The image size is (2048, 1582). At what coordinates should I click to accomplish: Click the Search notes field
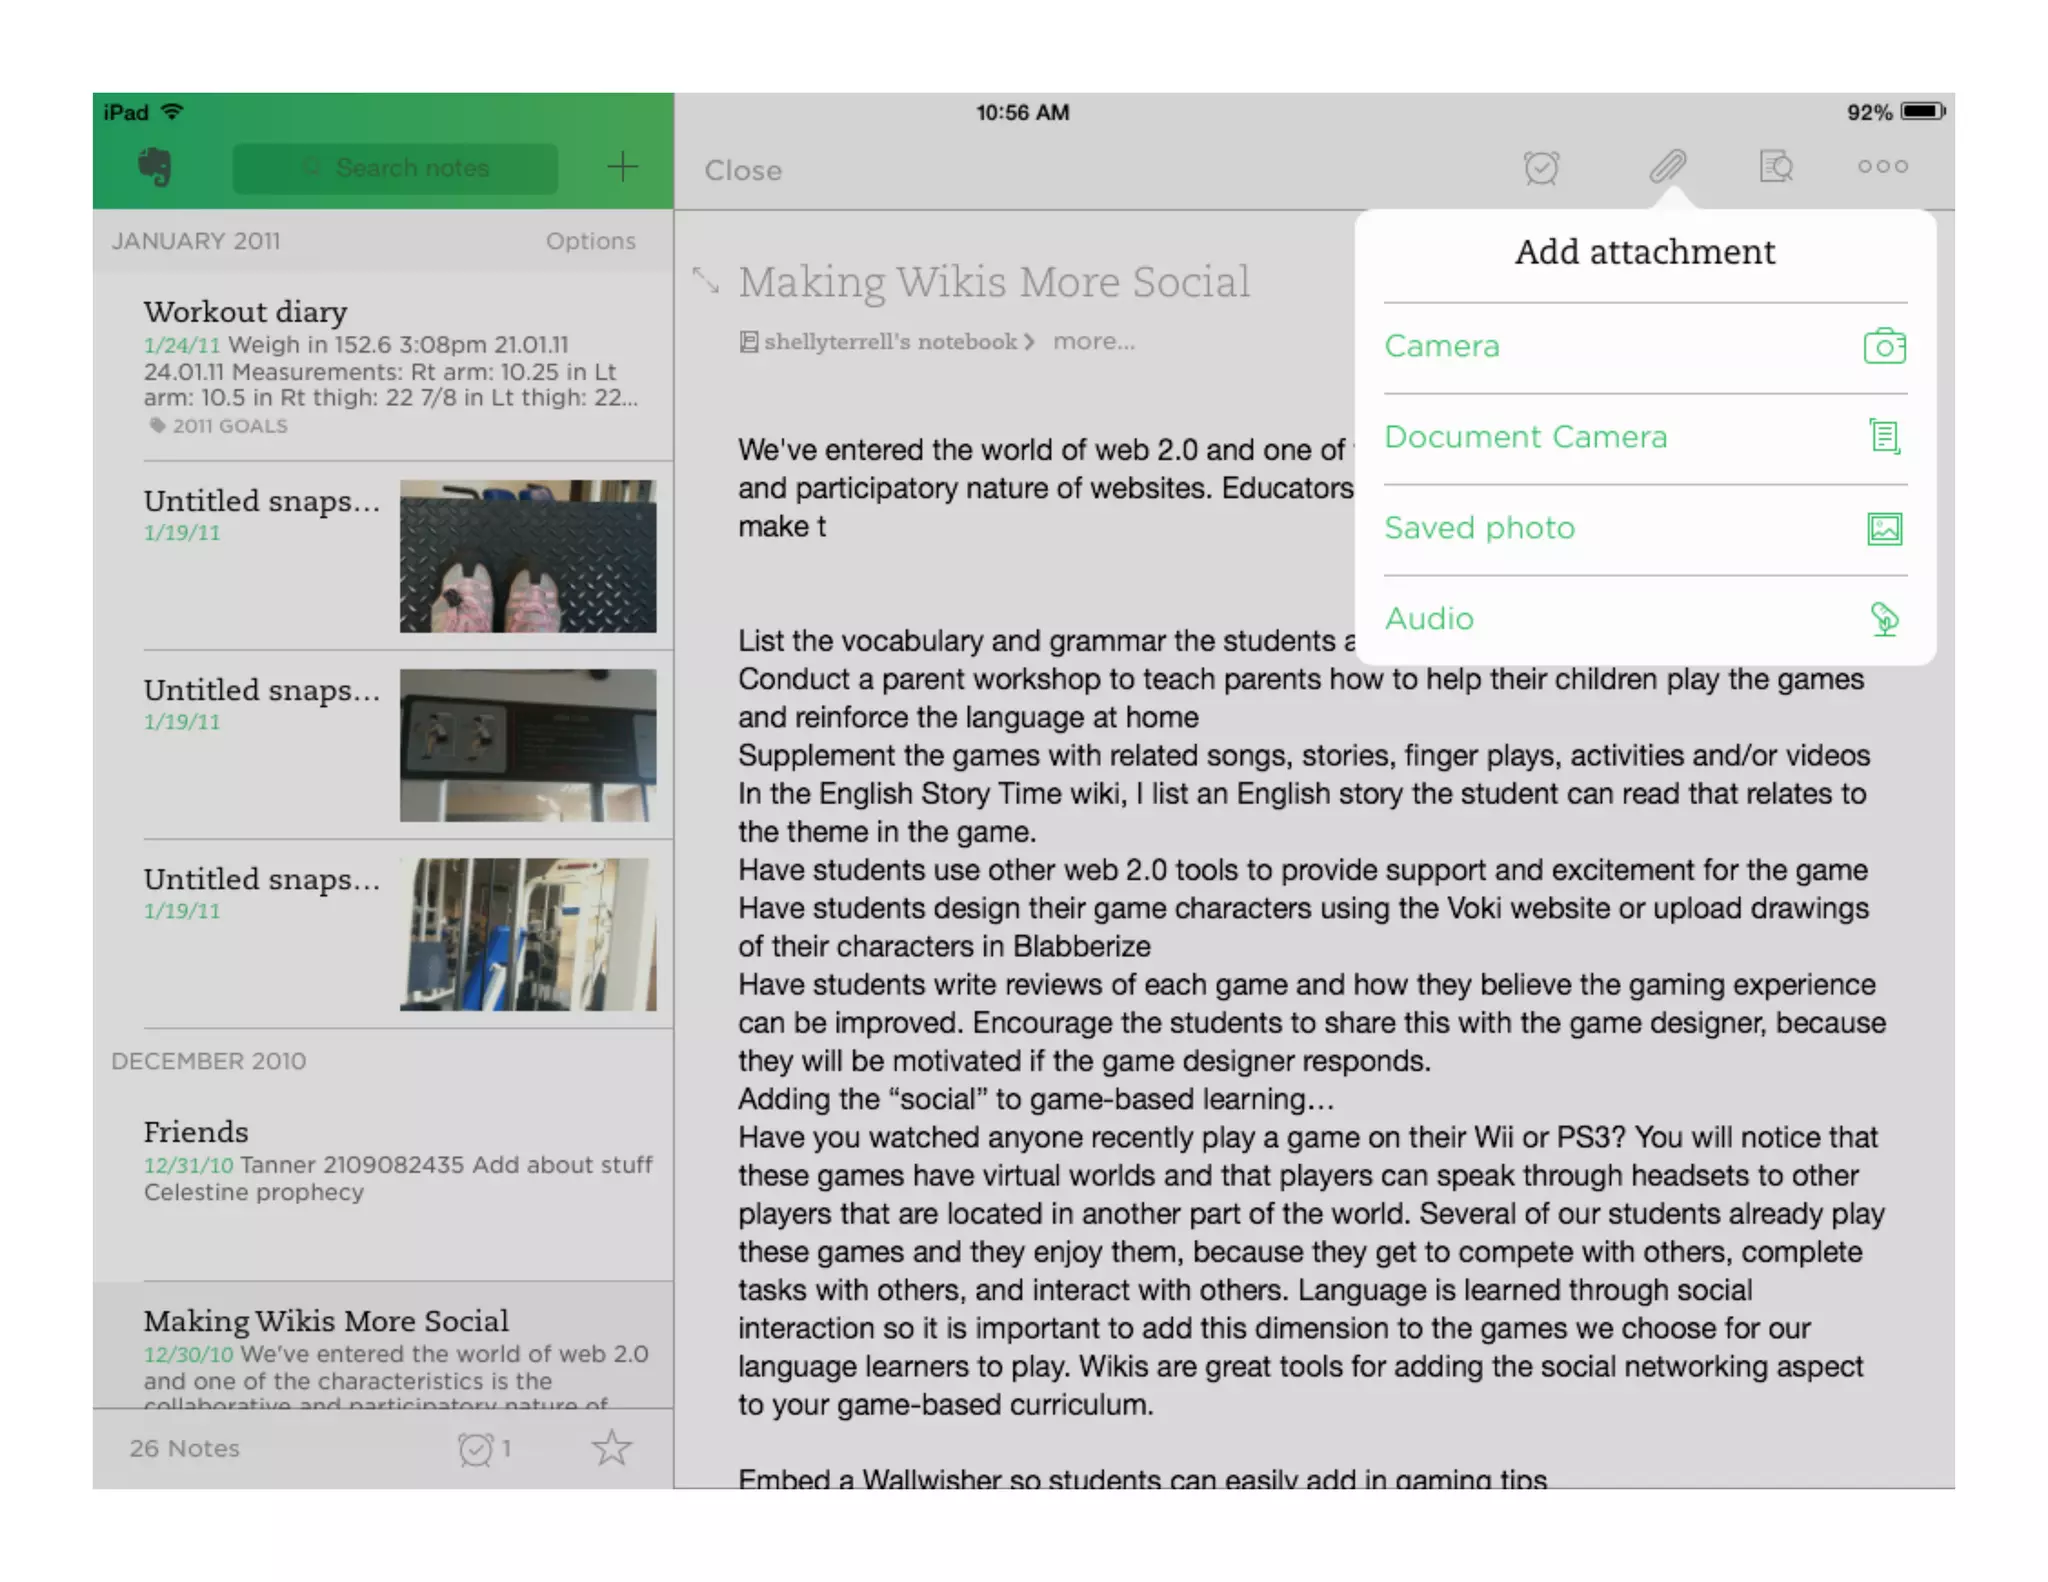(x=396, y=168)
